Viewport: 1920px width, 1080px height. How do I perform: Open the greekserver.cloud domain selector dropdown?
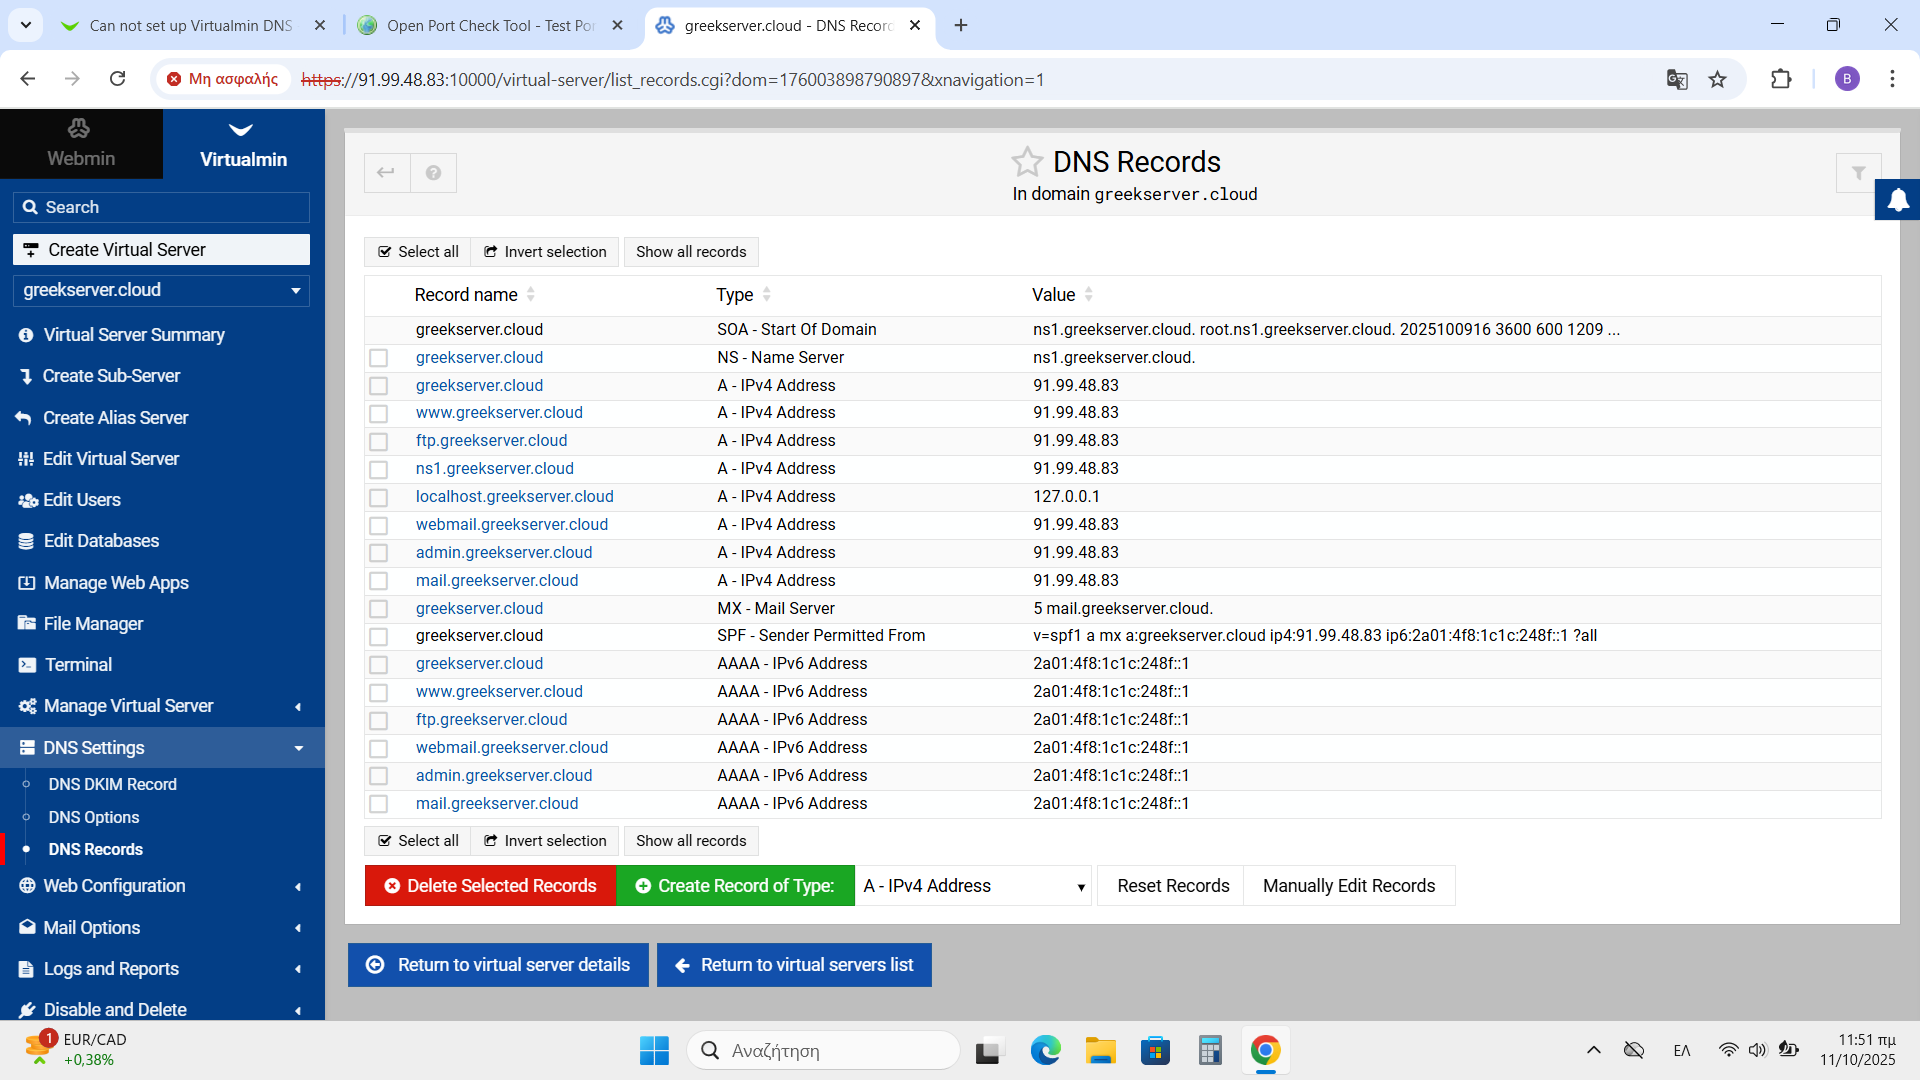161,291
